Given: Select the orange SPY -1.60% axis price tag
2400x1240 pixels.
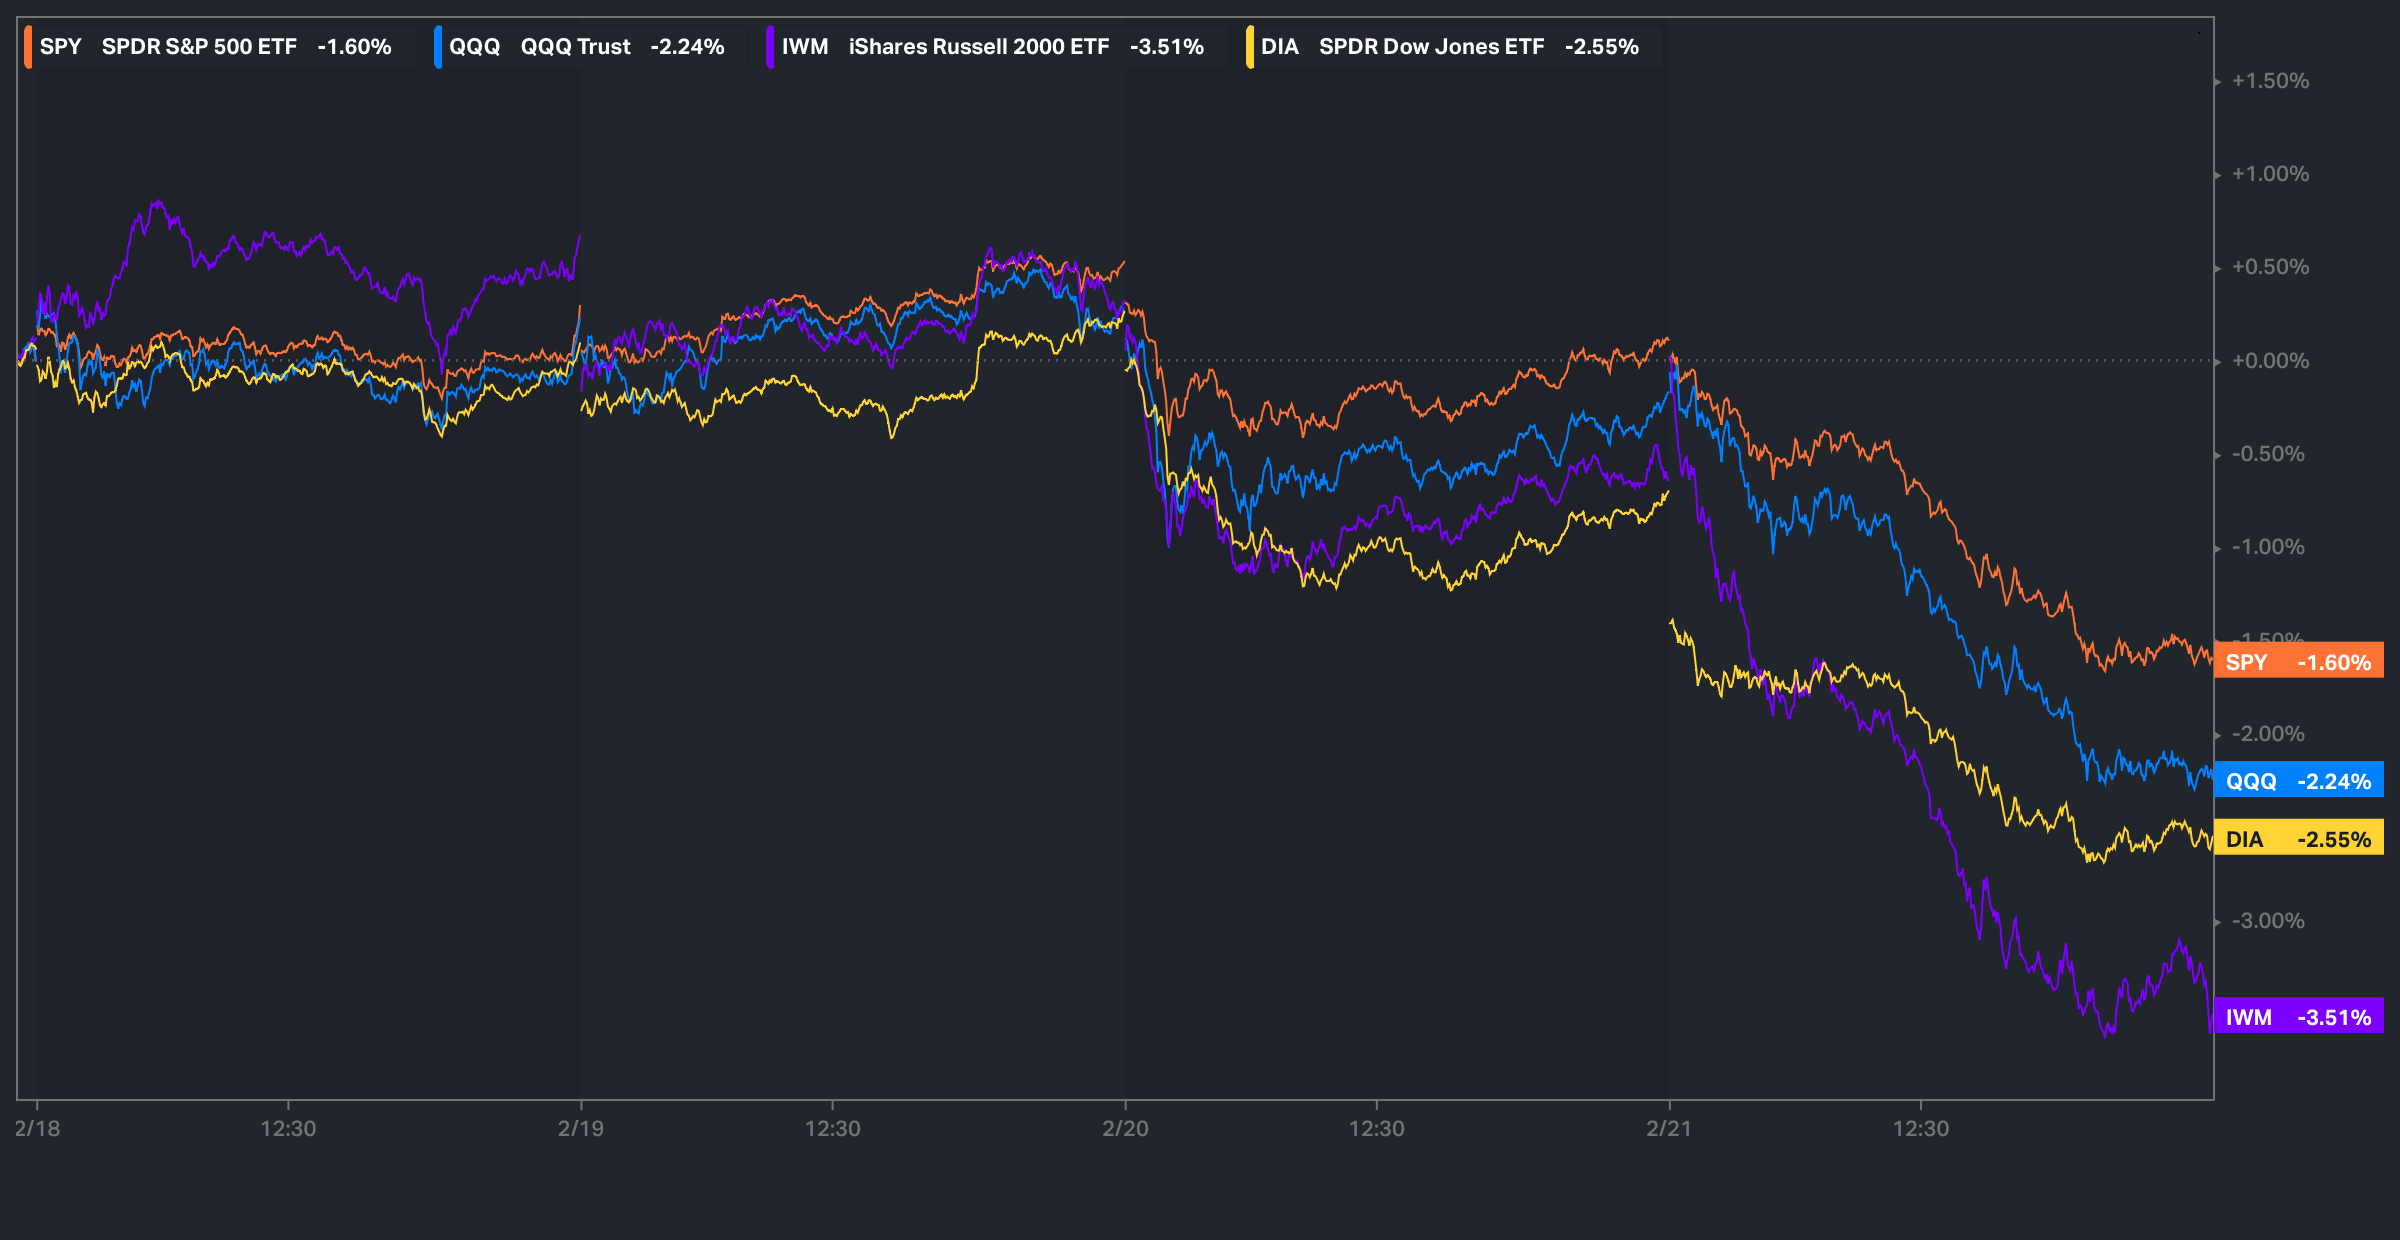Looking at the screenshot, I should pos(2298,662).
